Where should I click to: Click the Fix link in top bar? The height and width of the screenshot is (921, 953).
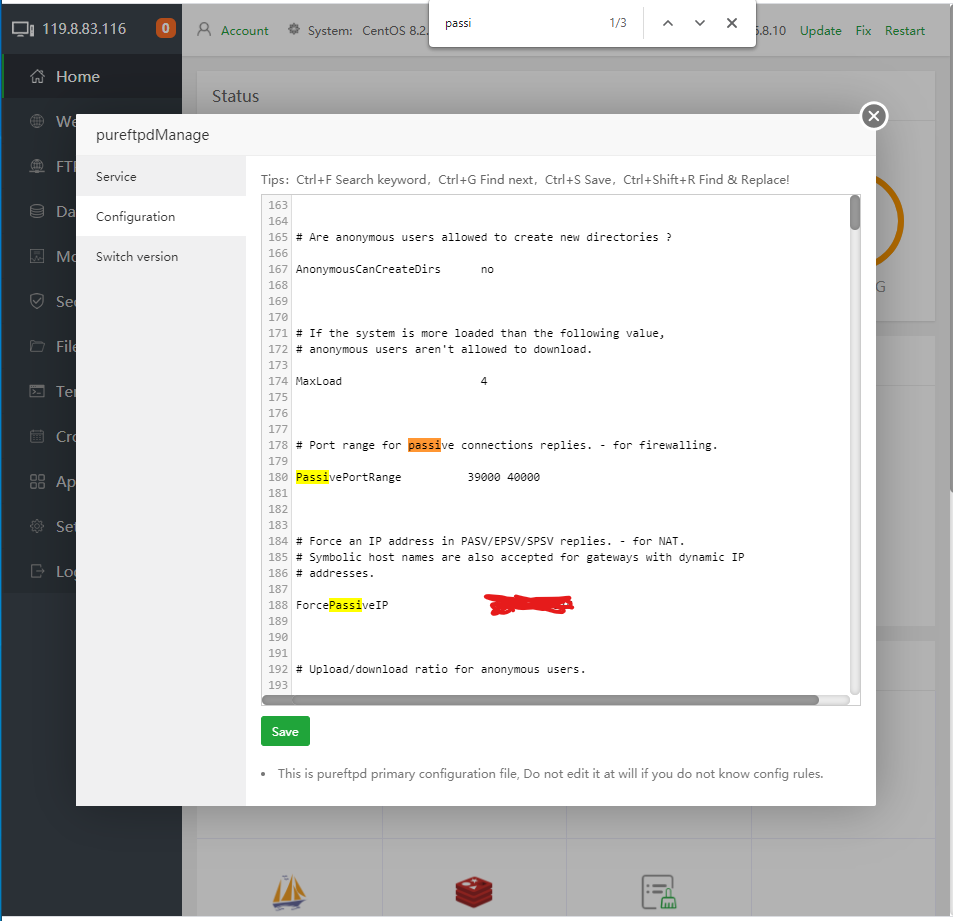point(863,30)
